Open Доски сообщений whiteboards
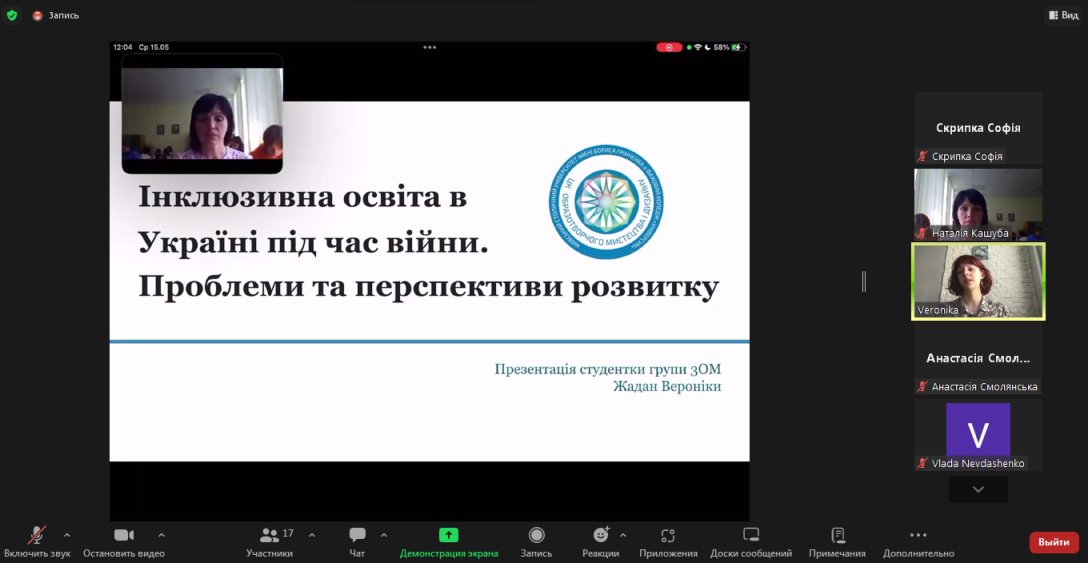Screen dimensions: 1088x563 point(751,542)
